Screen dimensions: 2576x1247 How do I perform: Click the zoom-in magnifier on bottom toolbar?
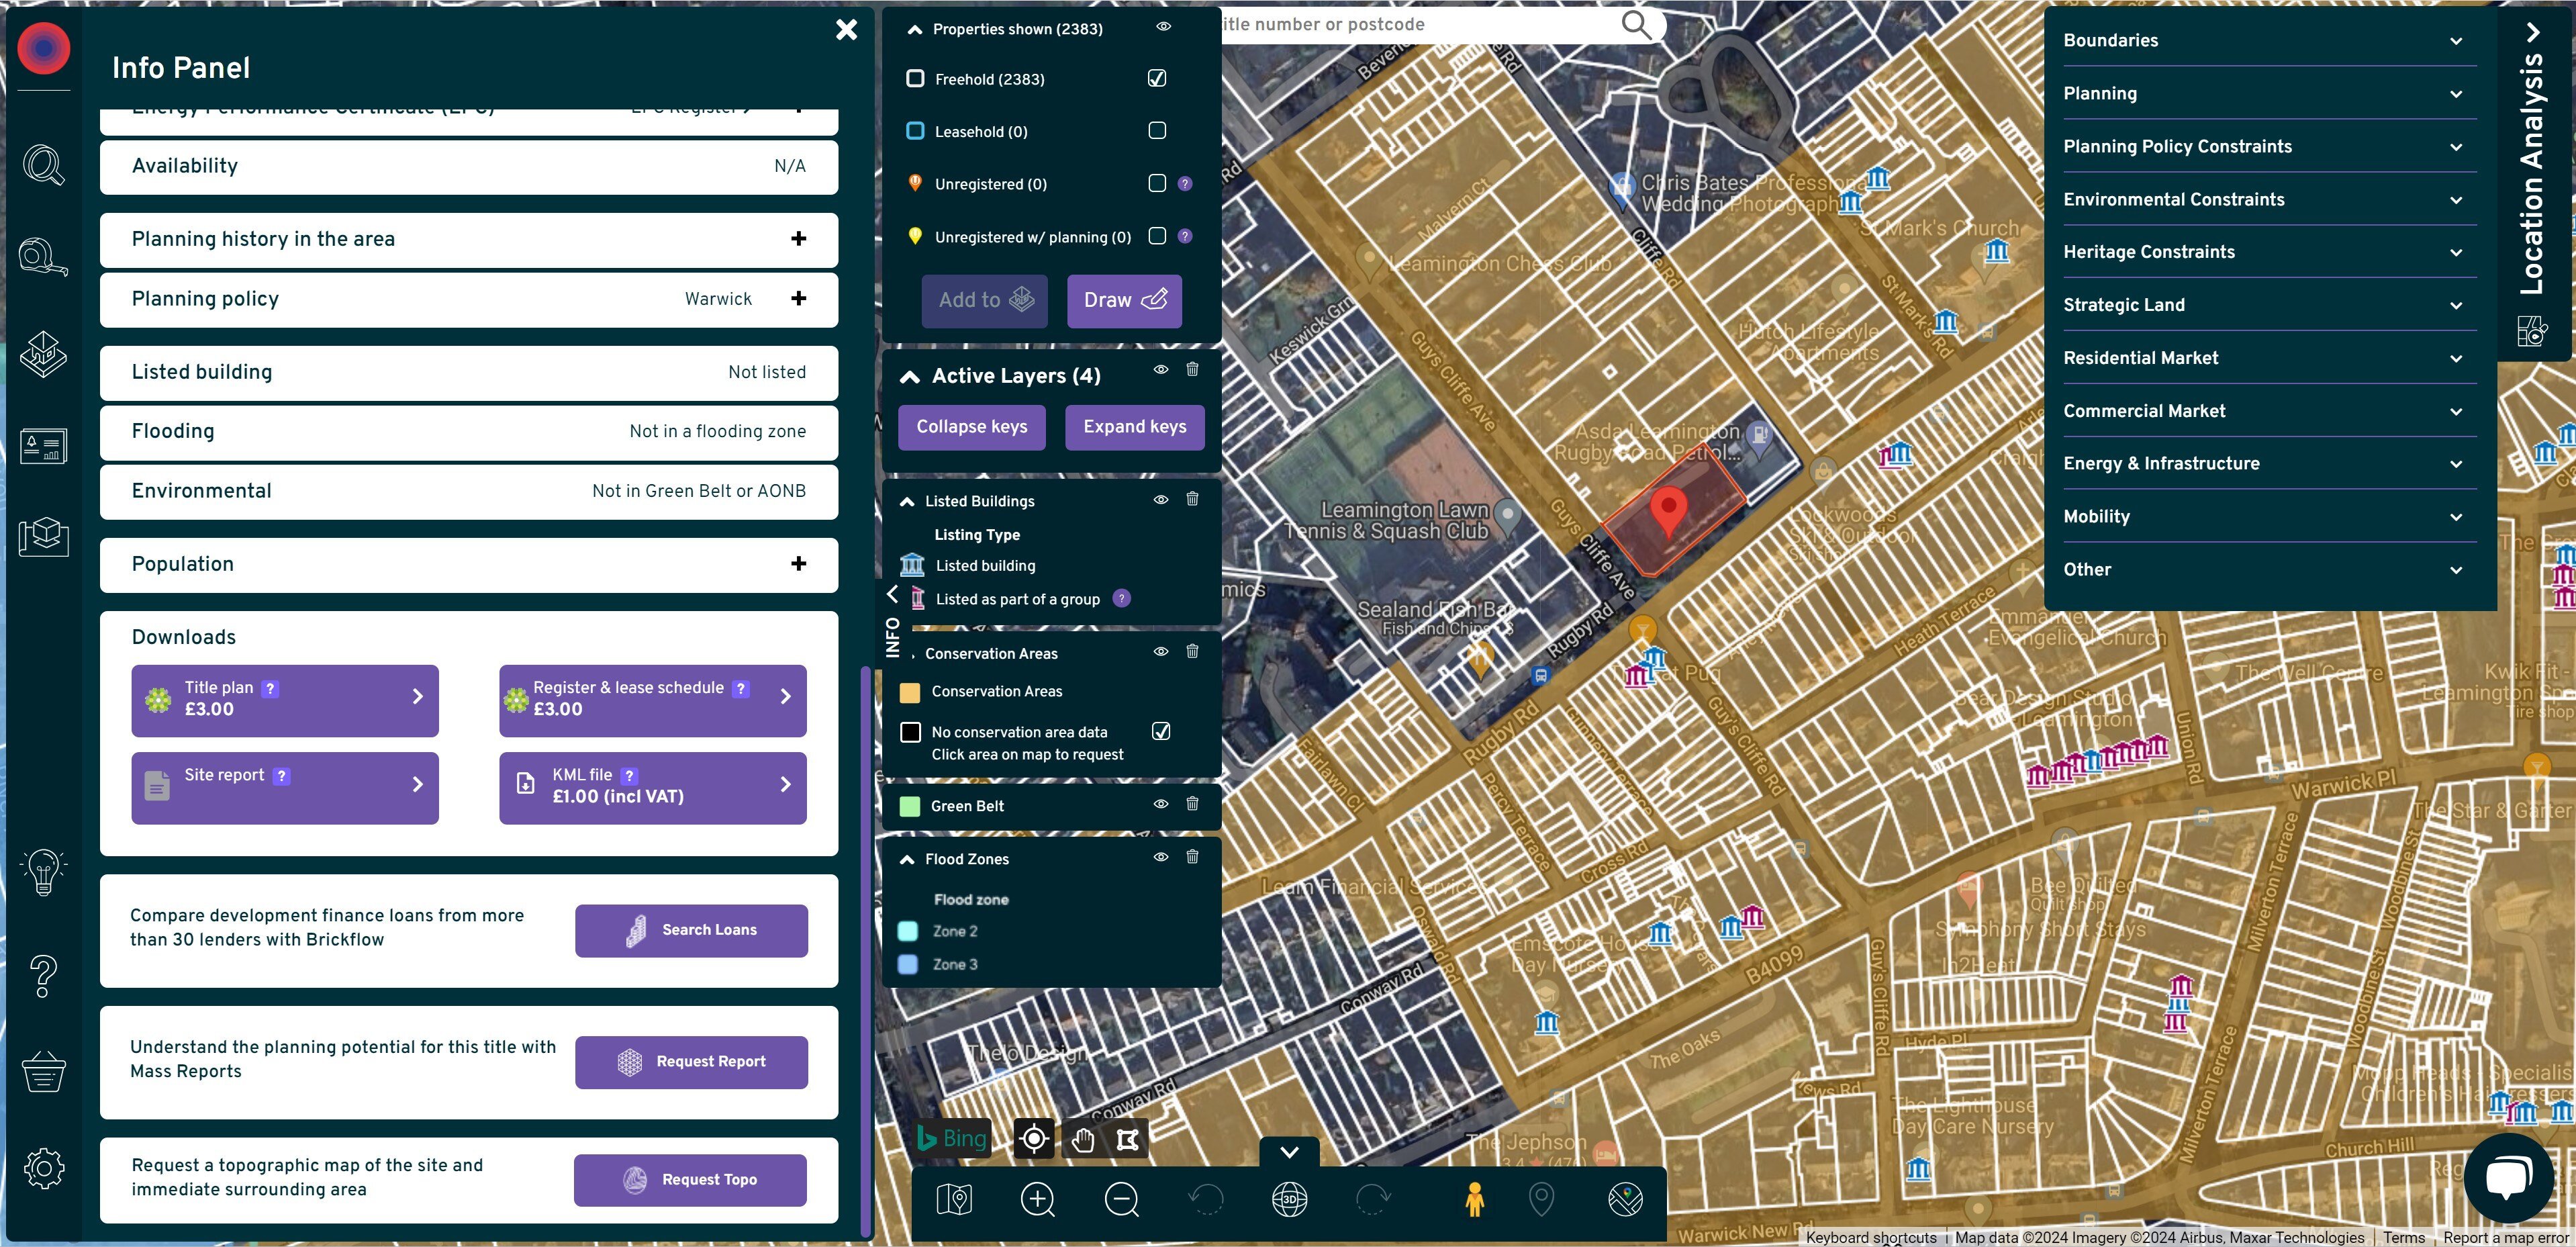pyautogui.click(x=1038, y=1200)
